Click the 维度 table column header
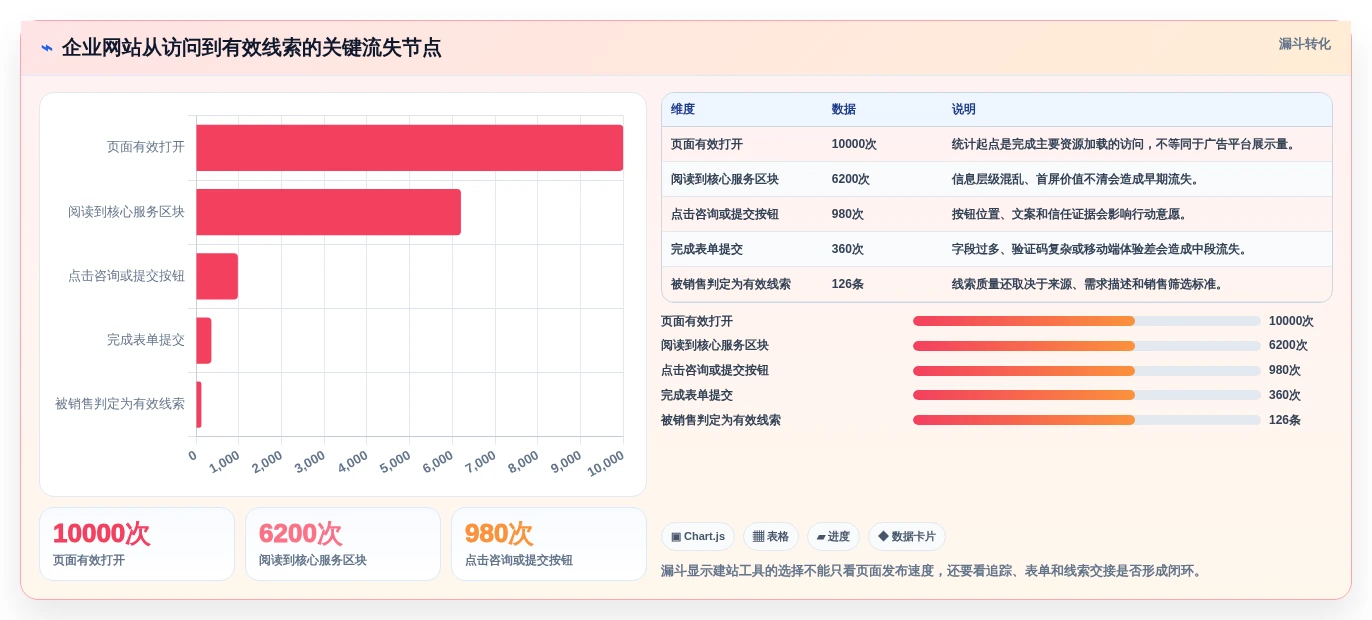This screenshot has height=620, width=1372. coord(683,109)
